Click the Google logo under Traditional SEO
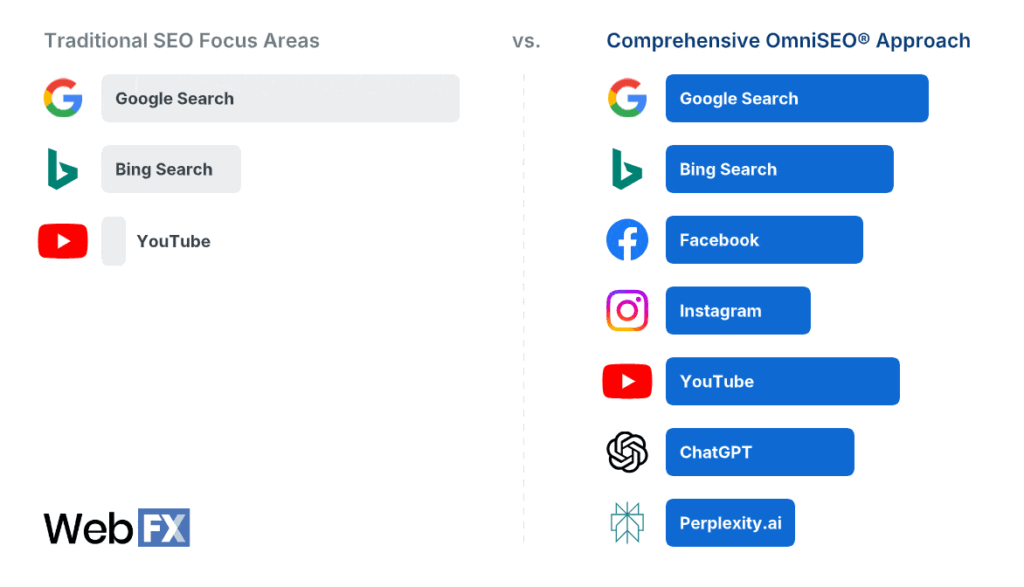The height and width of the screenshot is (587, 1024). click(63, 98)
